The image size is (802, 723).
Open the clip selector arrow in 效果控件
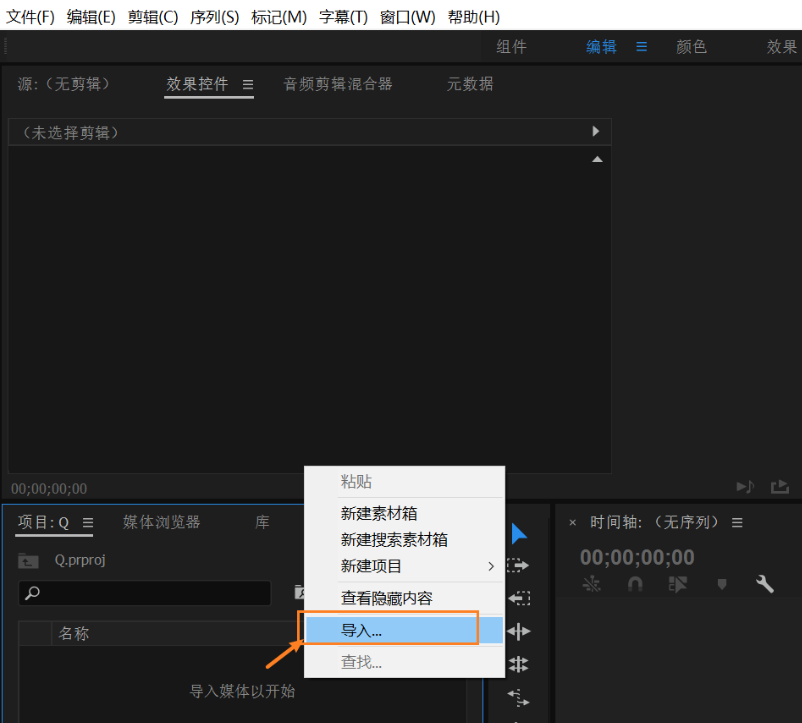click(x=596, y=131)
